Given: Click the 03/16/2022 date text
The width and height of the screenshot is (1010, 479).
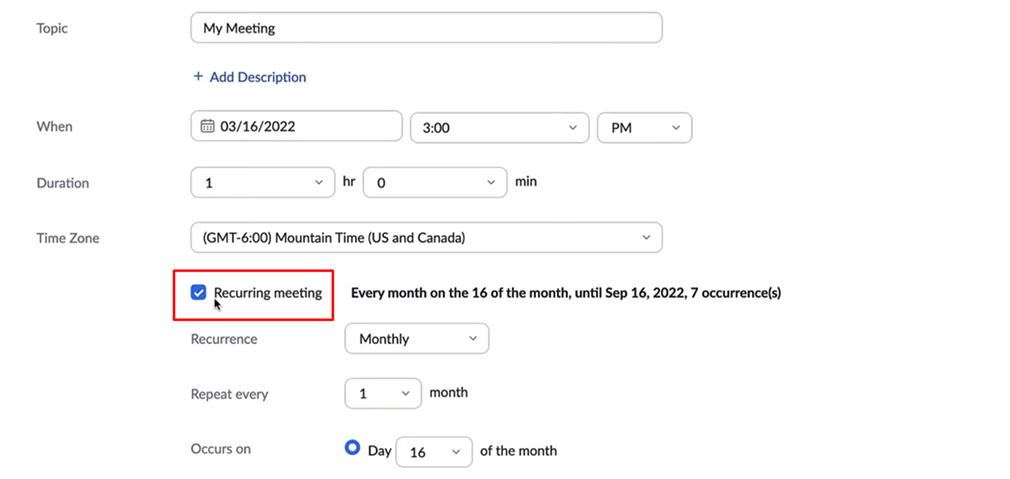Looking at the screenshot, I should pyautogui.click(x=258, y=127).
